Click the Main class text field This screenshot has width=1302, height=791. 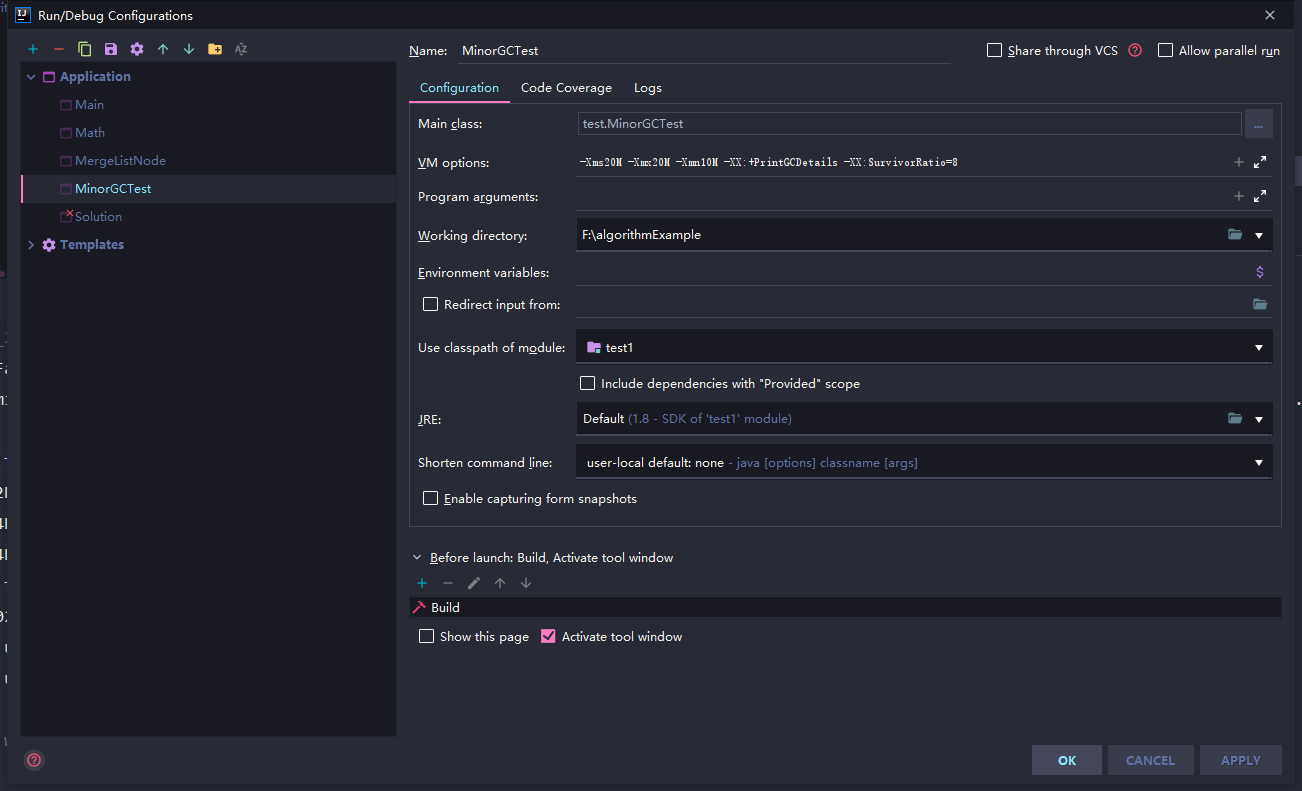pos(908,124)
